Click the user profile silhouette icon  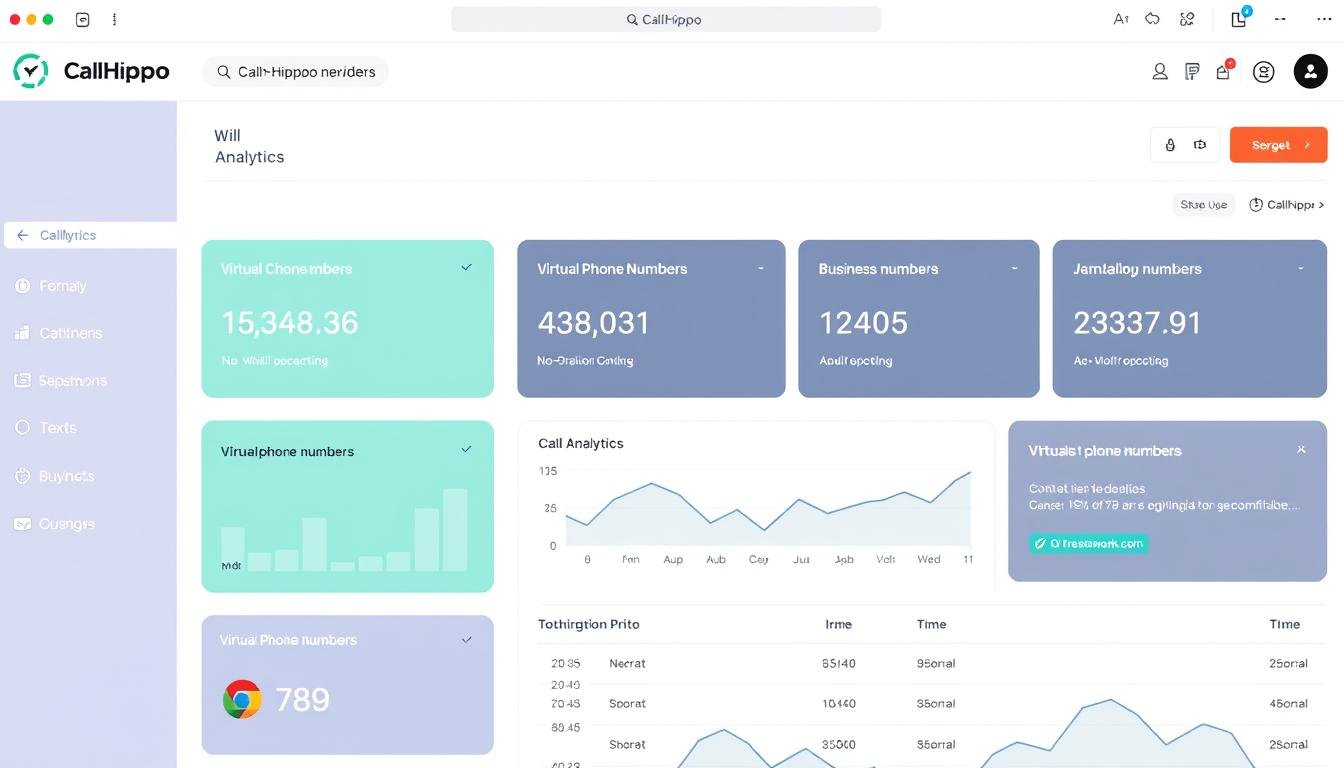coord(1159,71)
